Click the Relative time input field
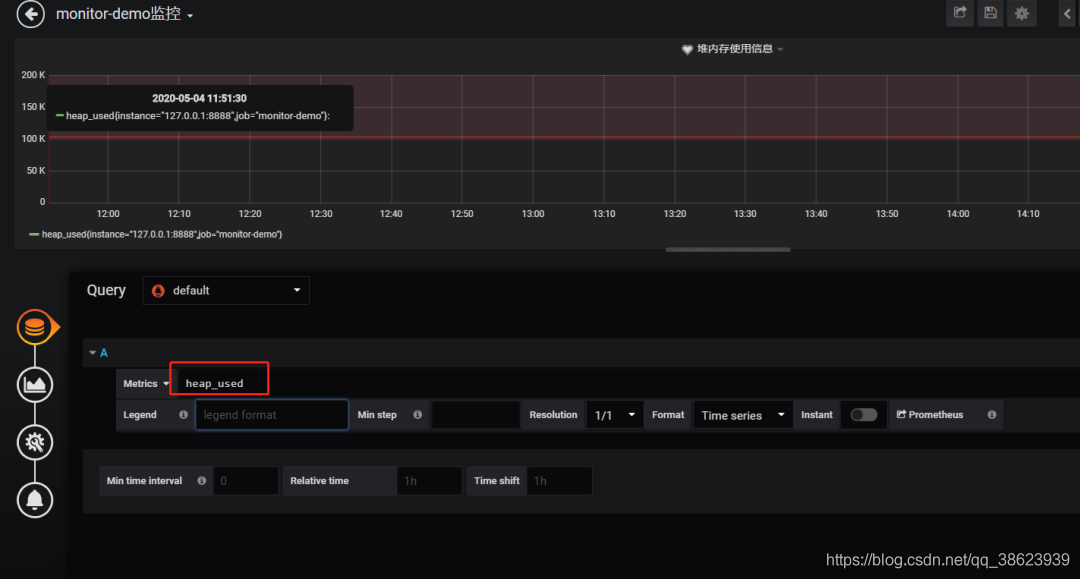Image resolution: width=1080 pixels, height=579 pixels. click(x=429, y=481)
